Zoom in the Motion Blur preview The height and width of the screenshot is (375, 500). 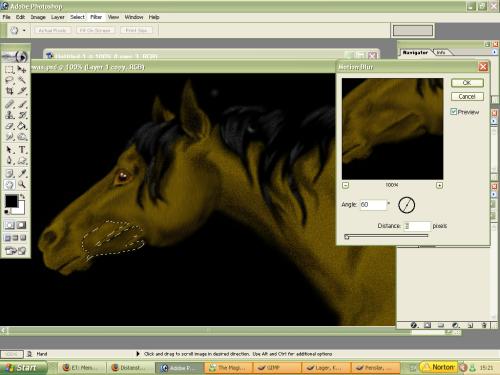[x=440, y=185]
